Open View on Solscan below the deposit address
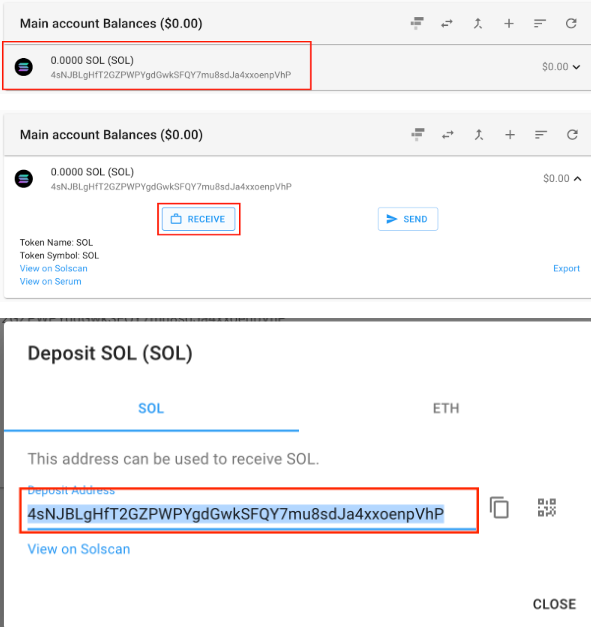591x627 pixels. [79, 549]
